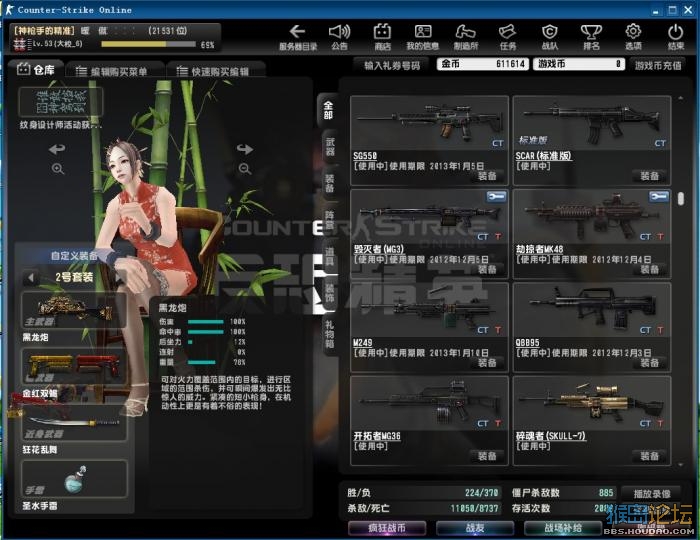Viewport: 700px width, 540px height.
Task: Click 输入礼券号码 coupon code button
Action: 392,66
